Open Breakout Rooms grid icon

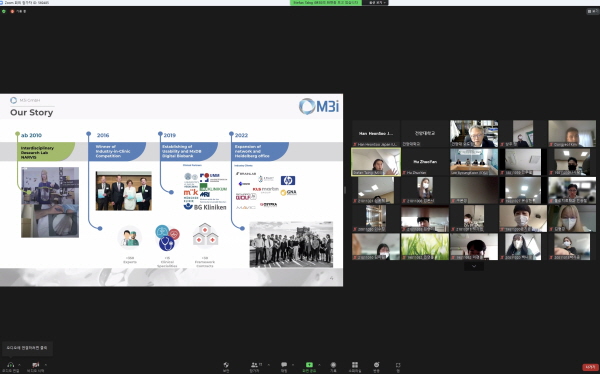pyautogui.click(x=355, y=365)
